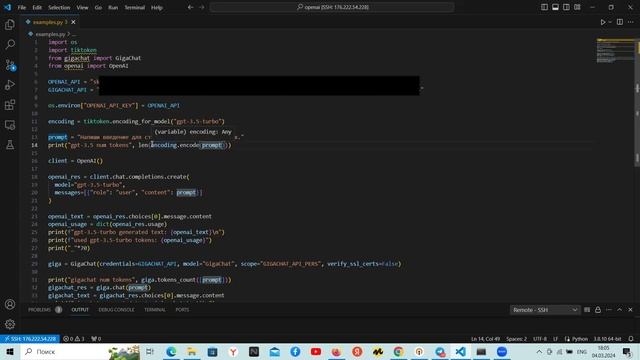
Task: Open the Extensions view
Action: (10, 105)
